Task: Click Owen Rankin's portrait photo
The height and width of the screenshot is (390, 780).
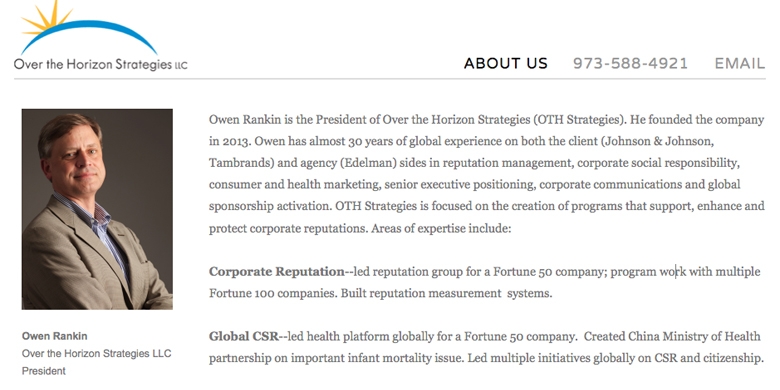Action: (x=97, y=209)
